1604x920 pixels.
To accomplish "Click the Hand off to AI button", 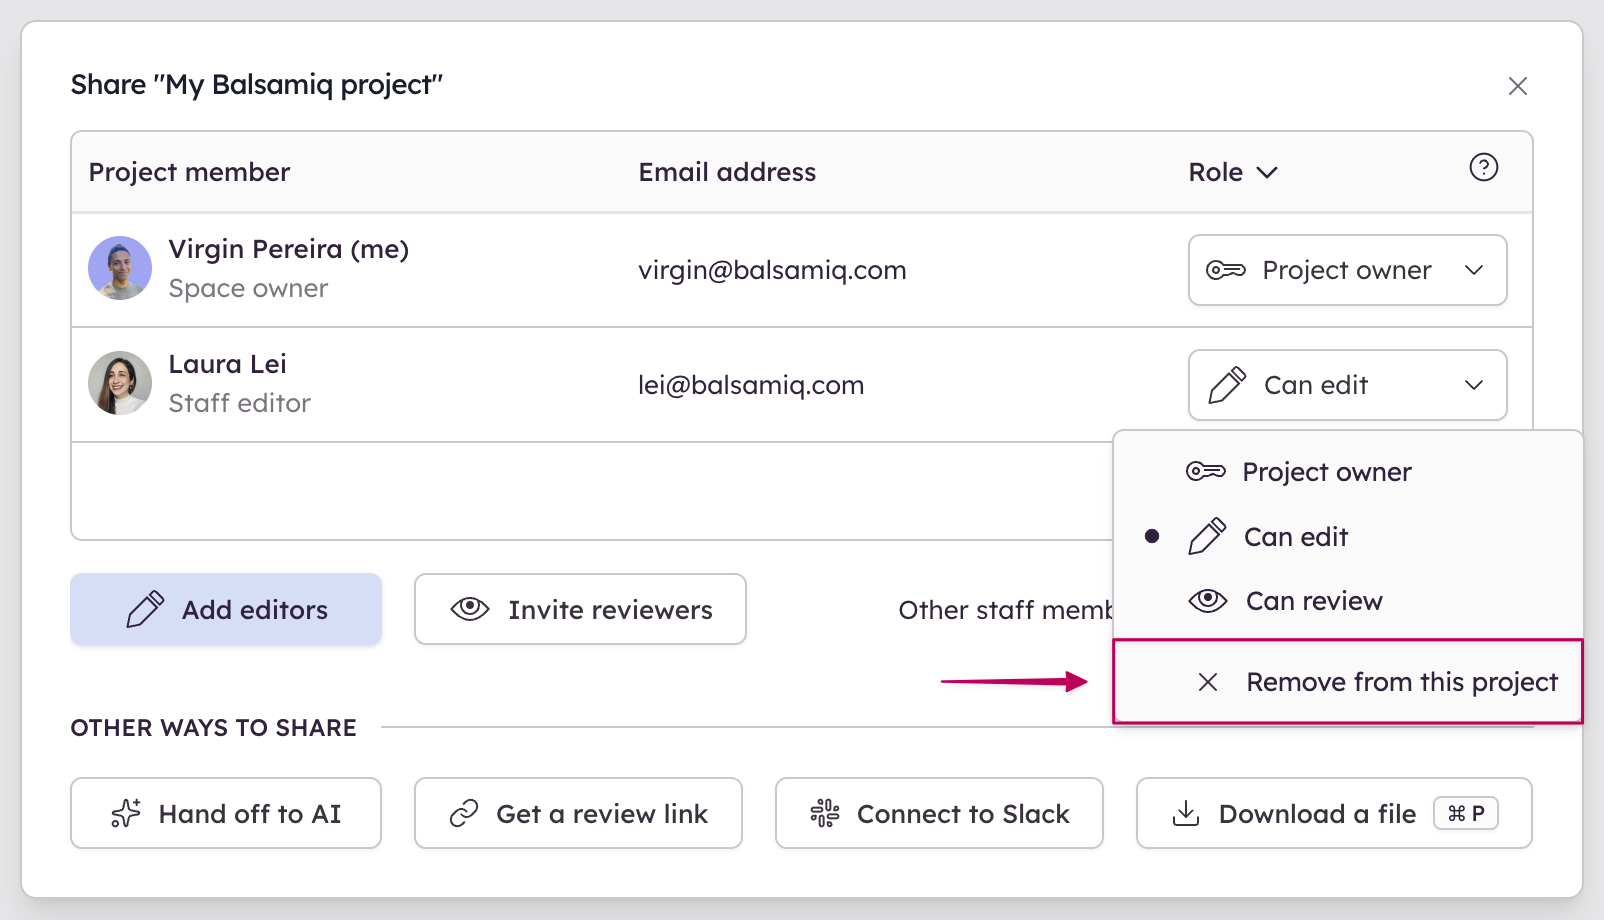I will coord(226,813).
